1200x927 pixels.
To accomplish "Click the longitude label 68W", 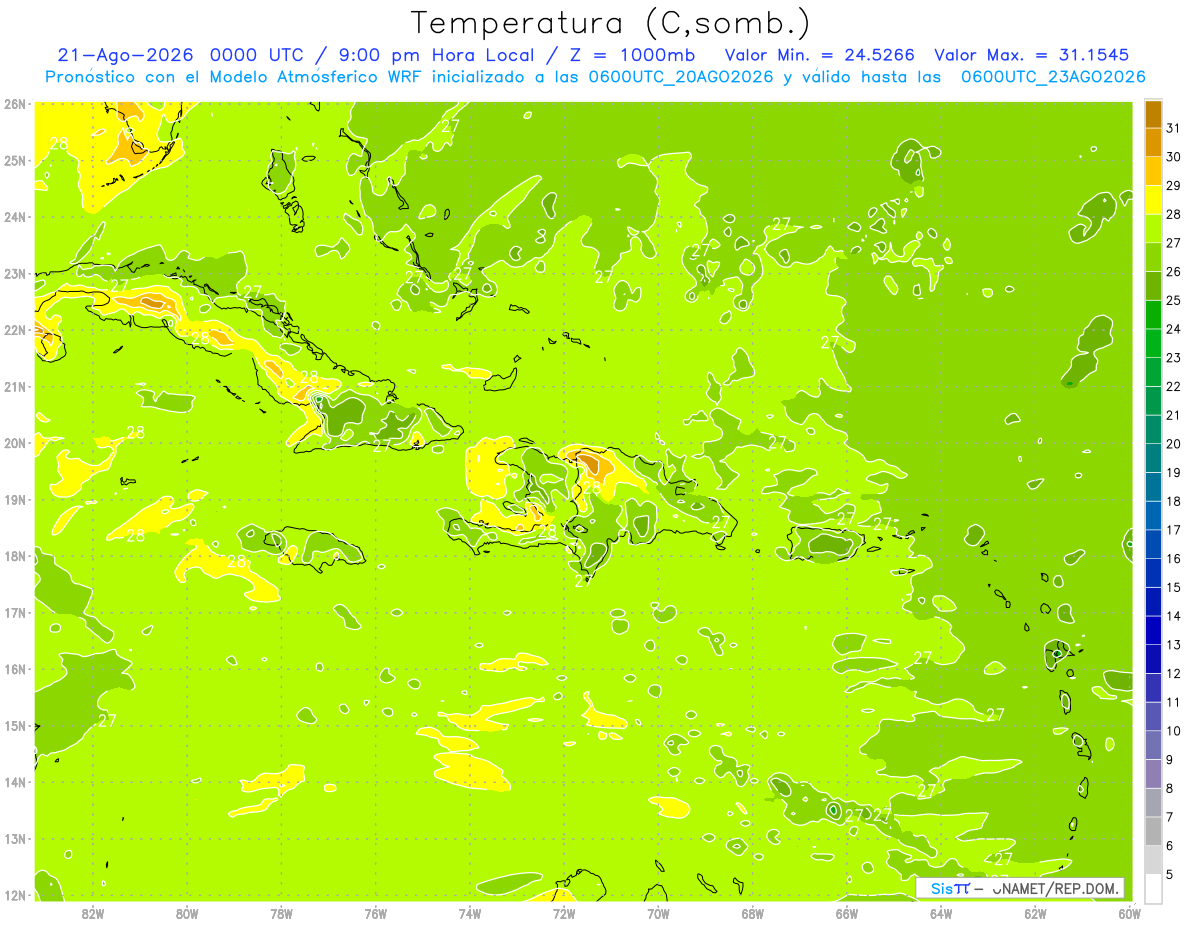I will pos(753,914).
